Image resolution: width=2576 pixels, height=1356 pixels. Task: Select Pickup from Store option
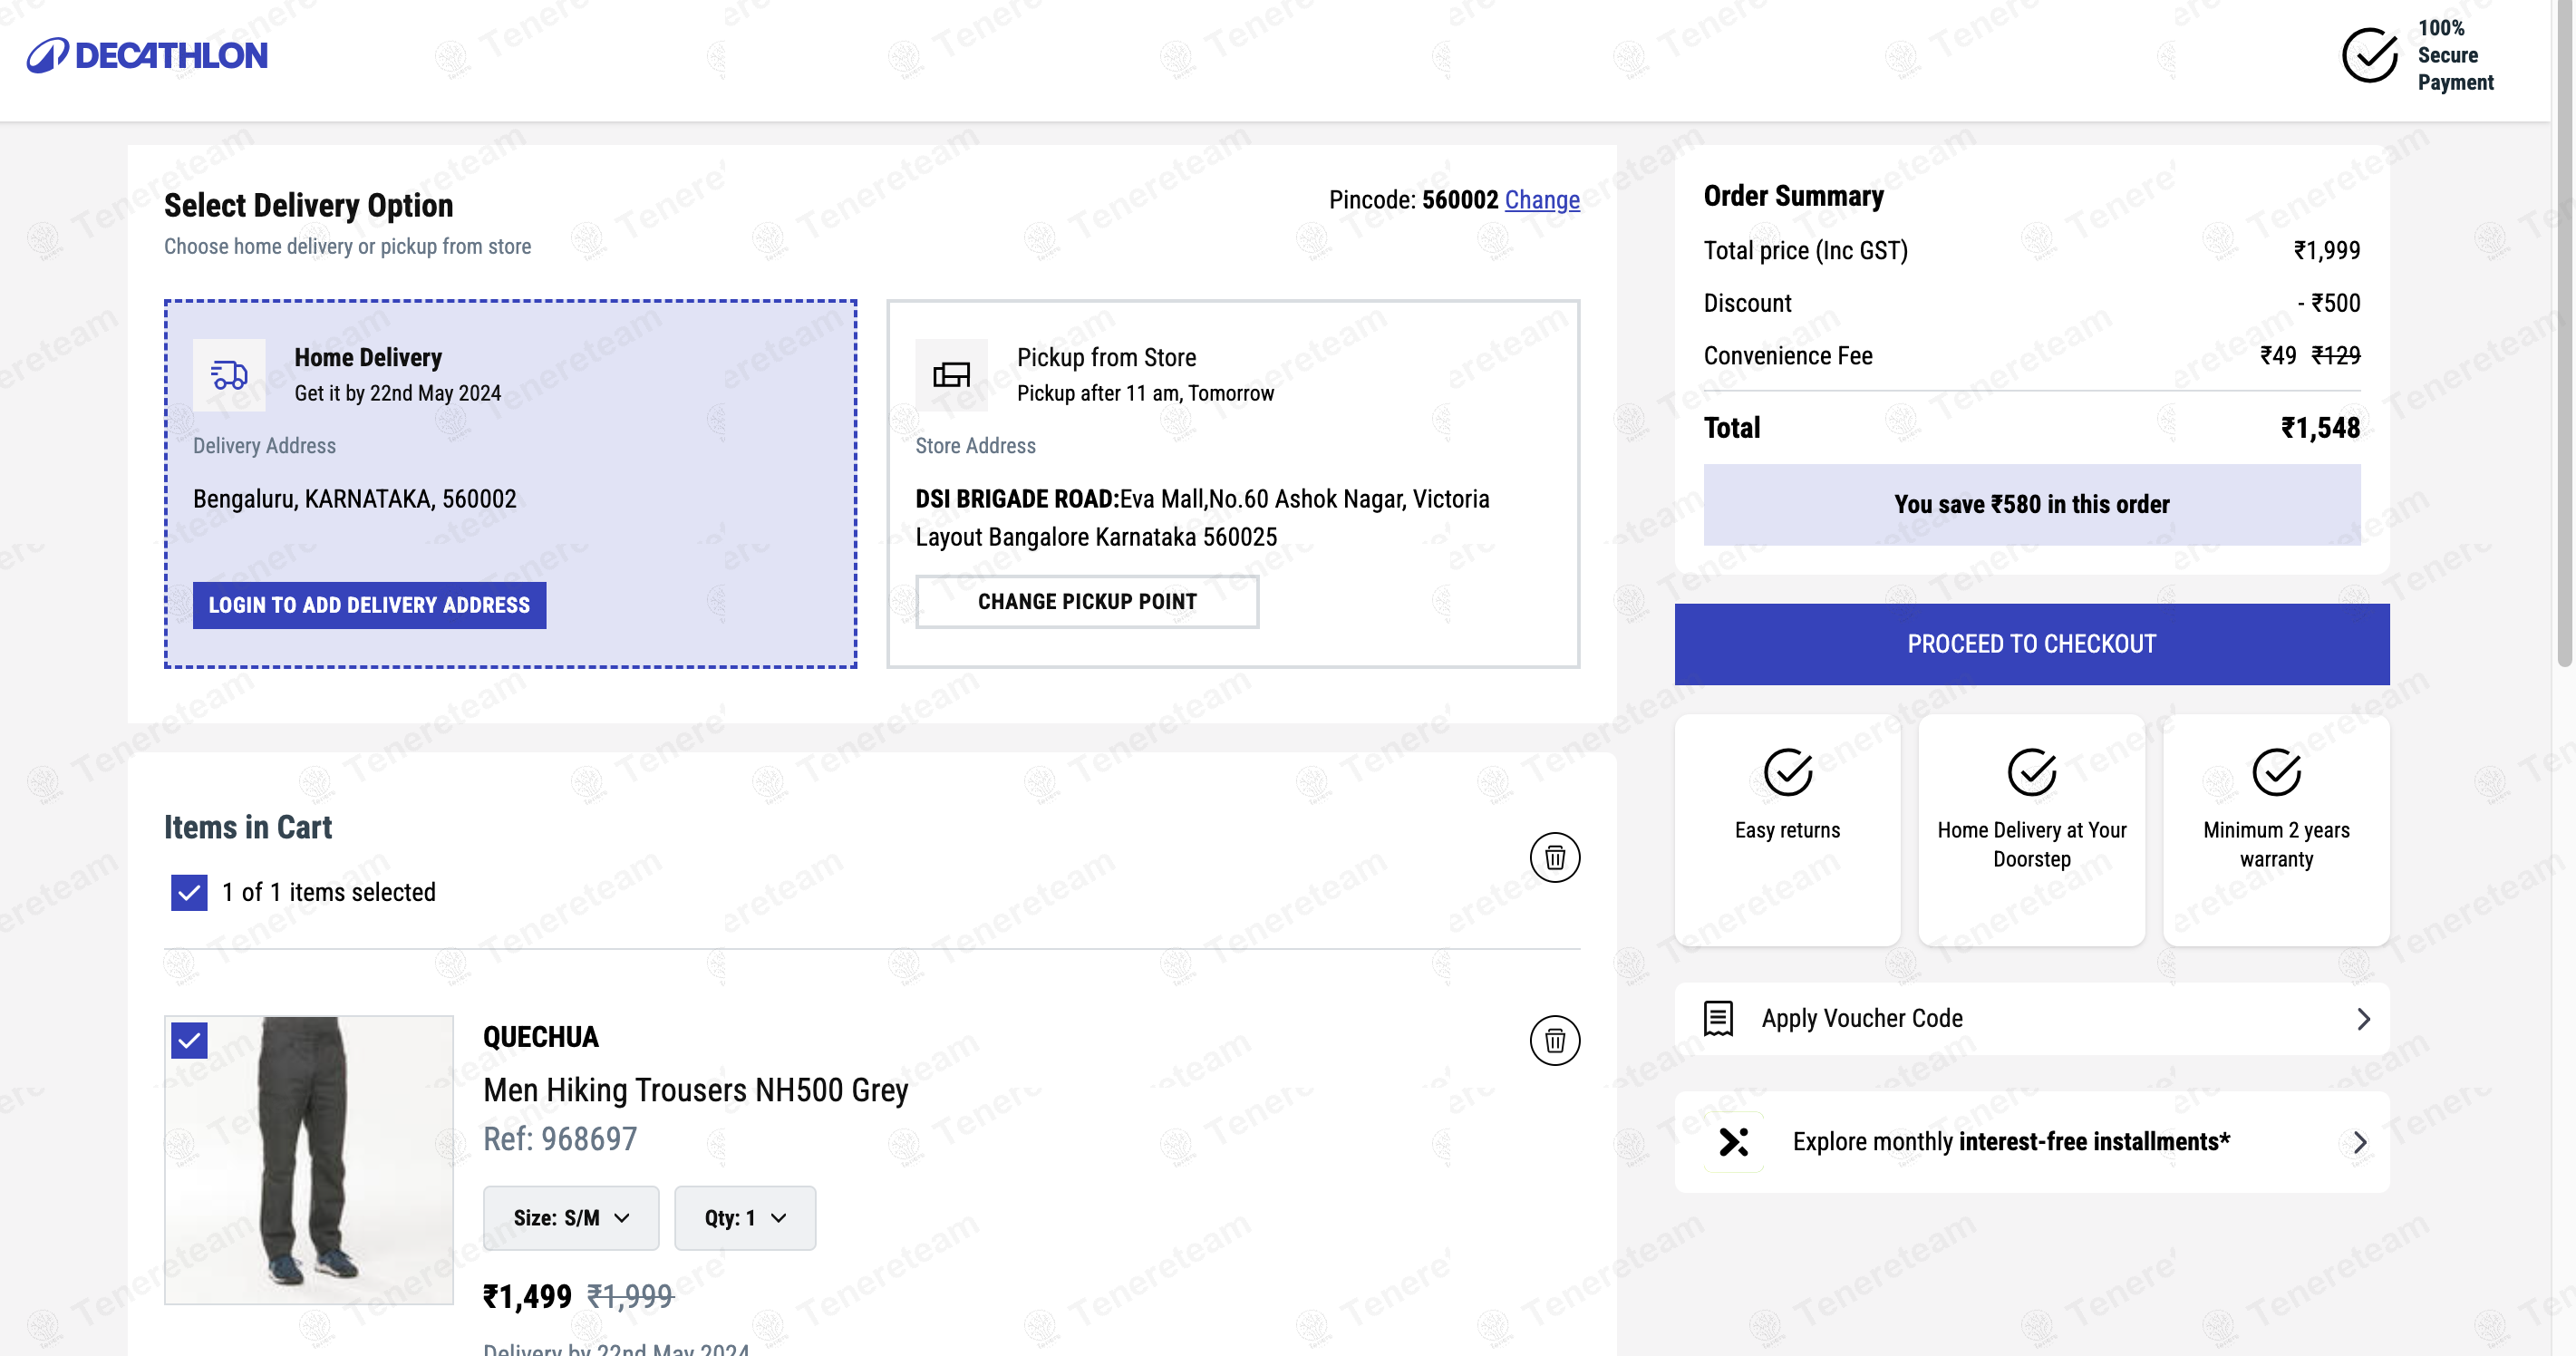pyautogui.click(x=1105, y=358)
